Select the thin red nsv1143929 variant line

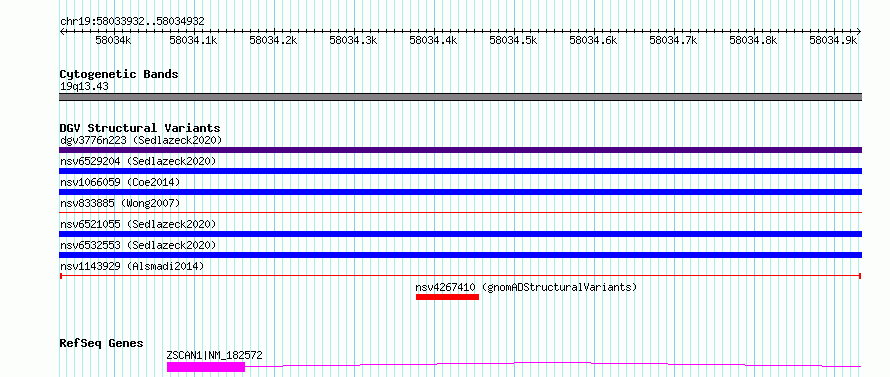tap(460, 276)
